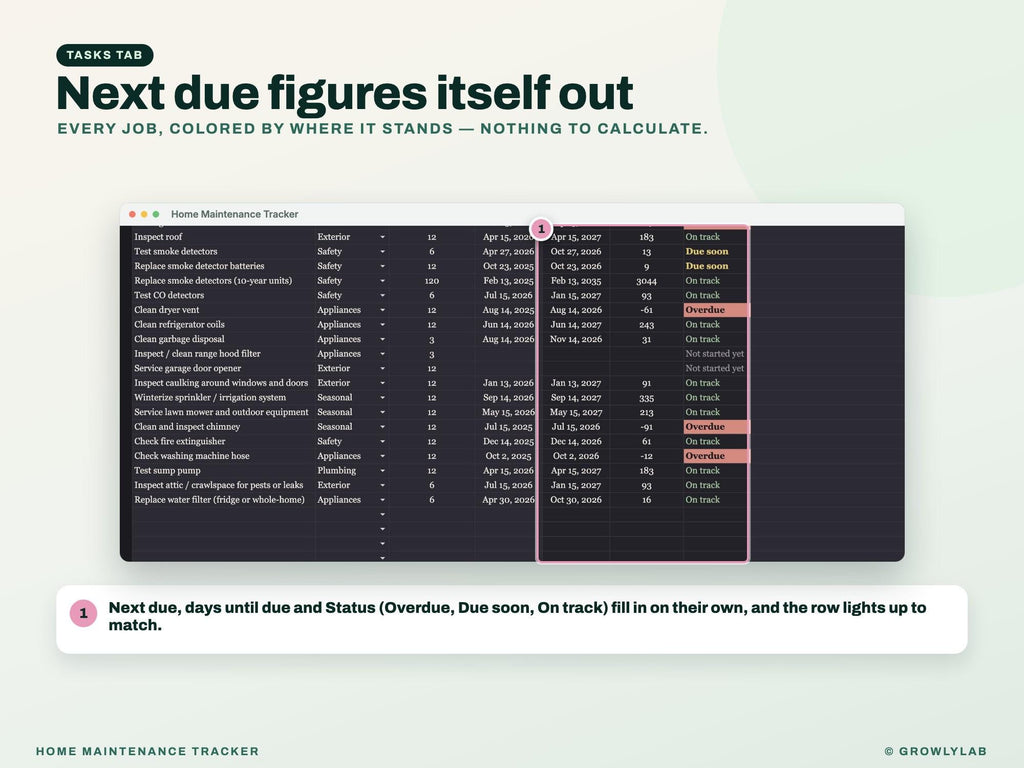Select 'Due soon' status for Test smoke detectors

715,251
